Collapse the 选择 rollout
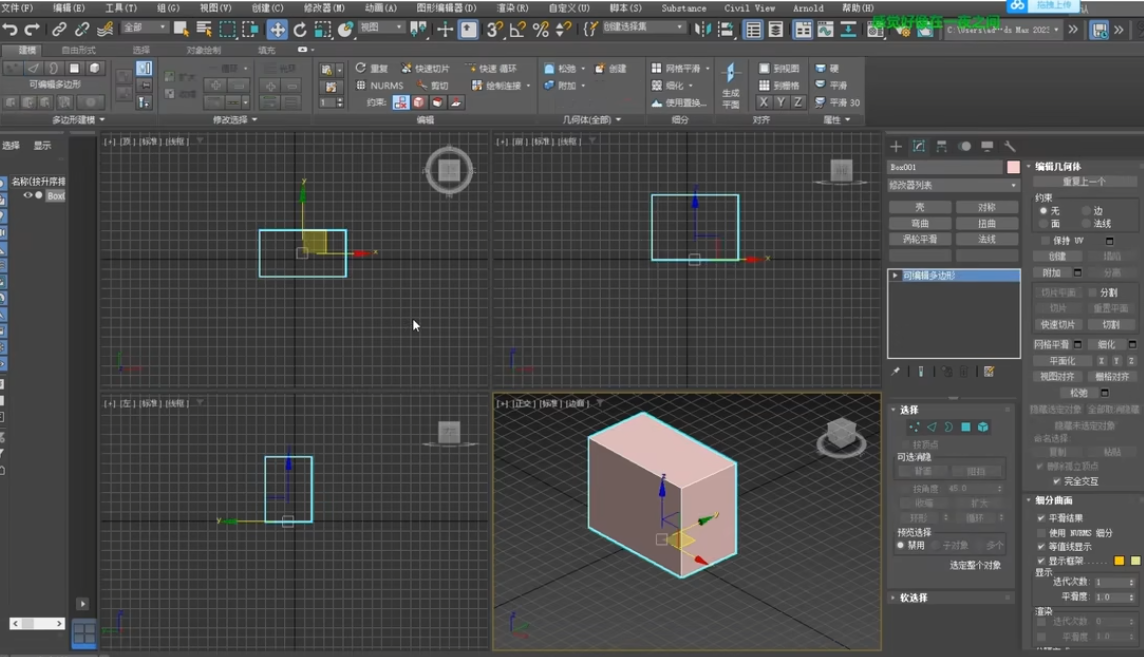Screen dimensions: 1144x657 [x=908, y=410]
